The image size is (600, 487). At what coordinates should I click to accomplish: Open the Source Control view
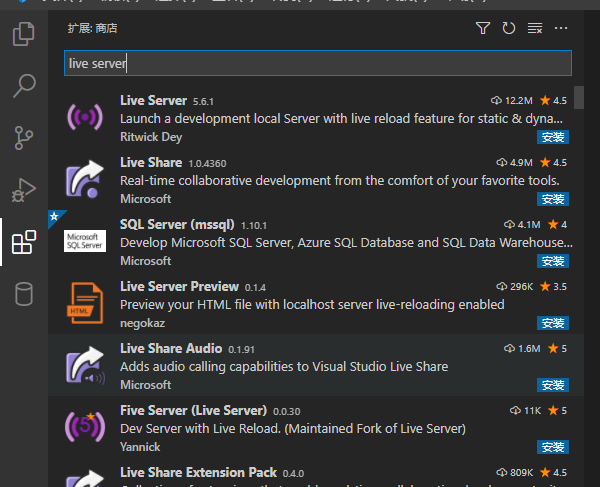coord(23,138)
